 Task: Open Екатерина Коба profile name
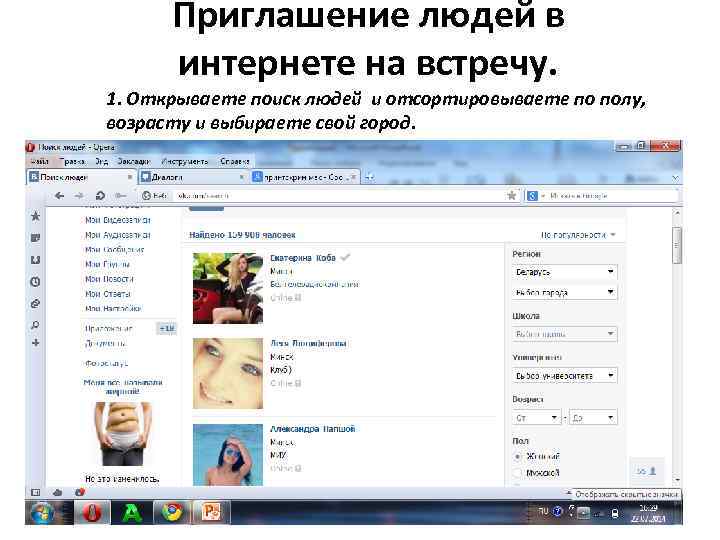[303, 258]
